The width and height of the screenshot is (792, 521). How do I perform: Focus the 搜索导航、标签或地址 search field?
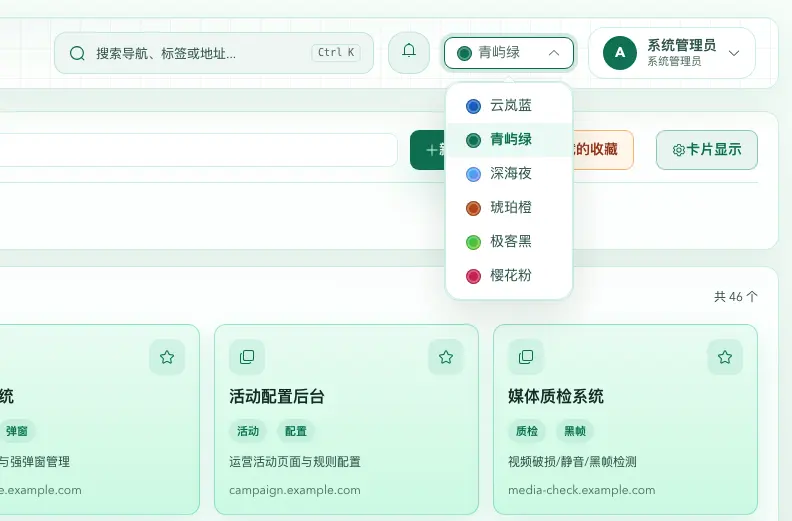click(214, 53)
